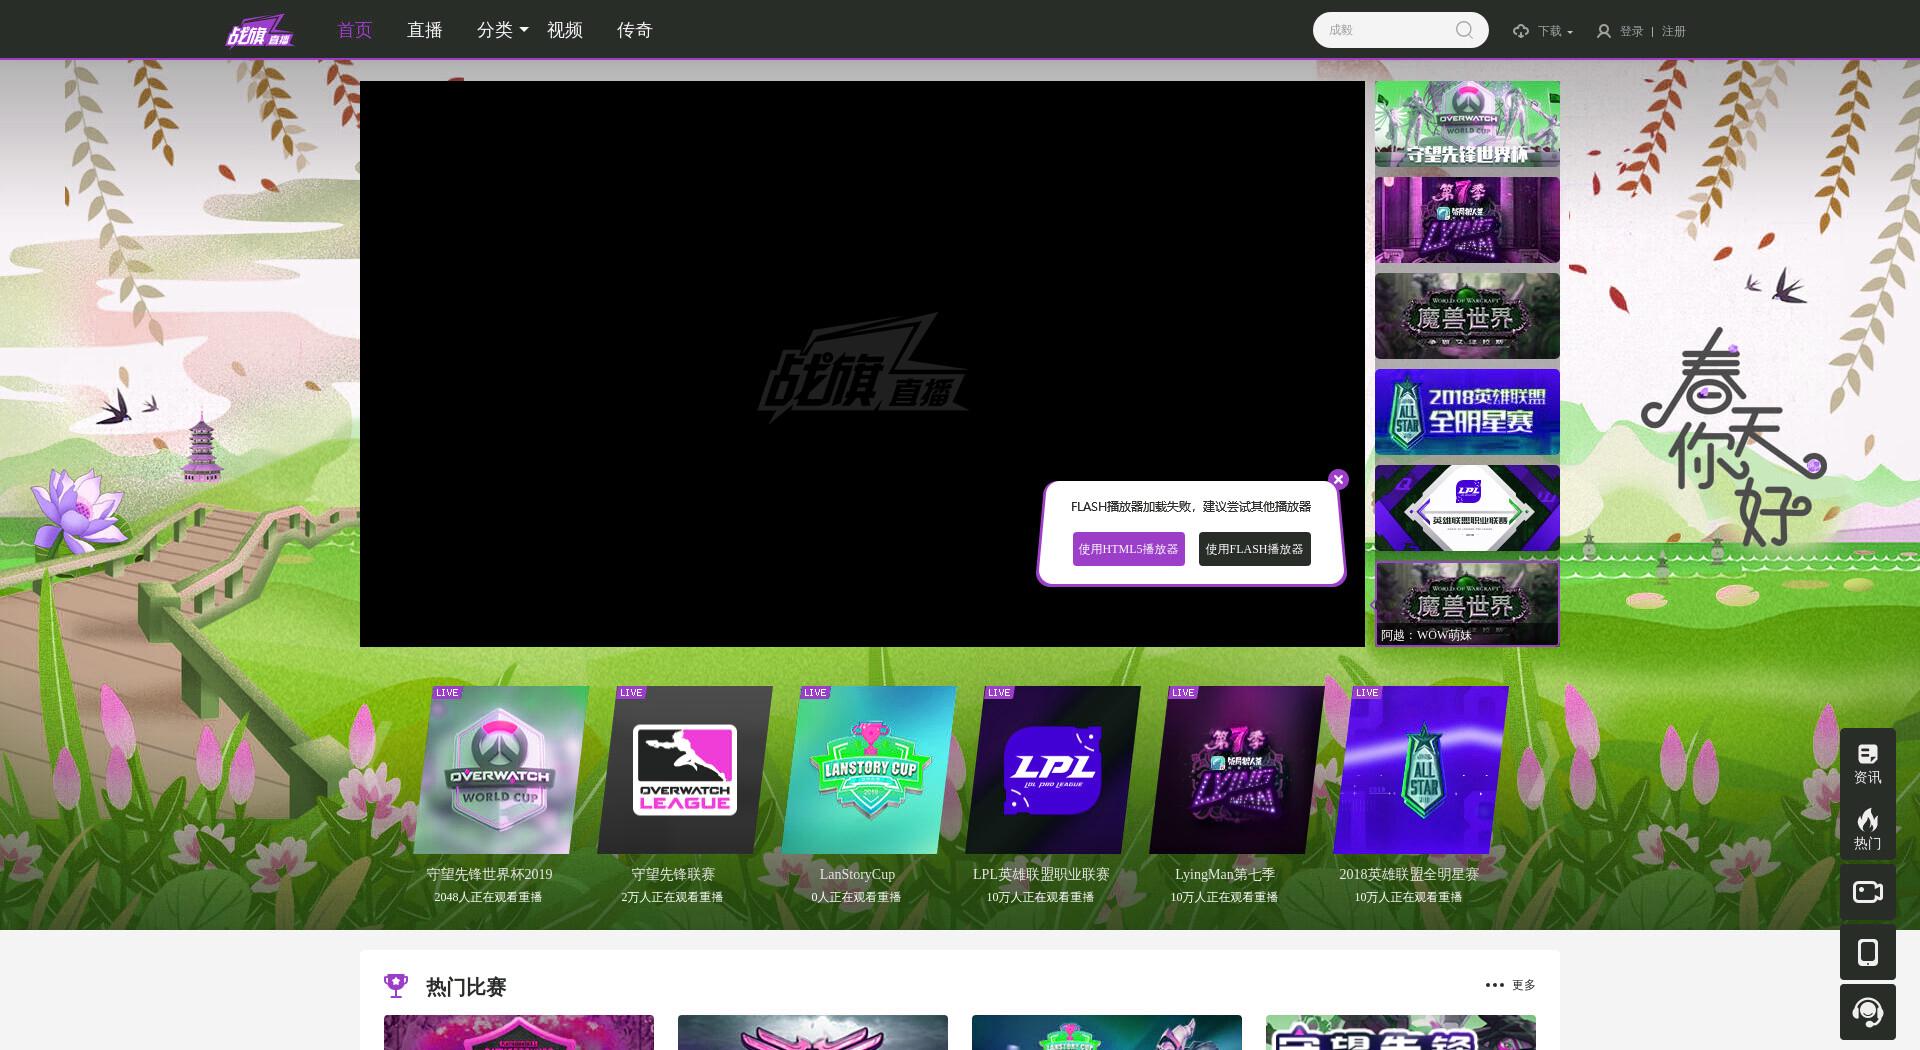Select the LyingMan 第7季 sidebar thumbnail
The image size is (1920, 1050).
pos(1467,220)
